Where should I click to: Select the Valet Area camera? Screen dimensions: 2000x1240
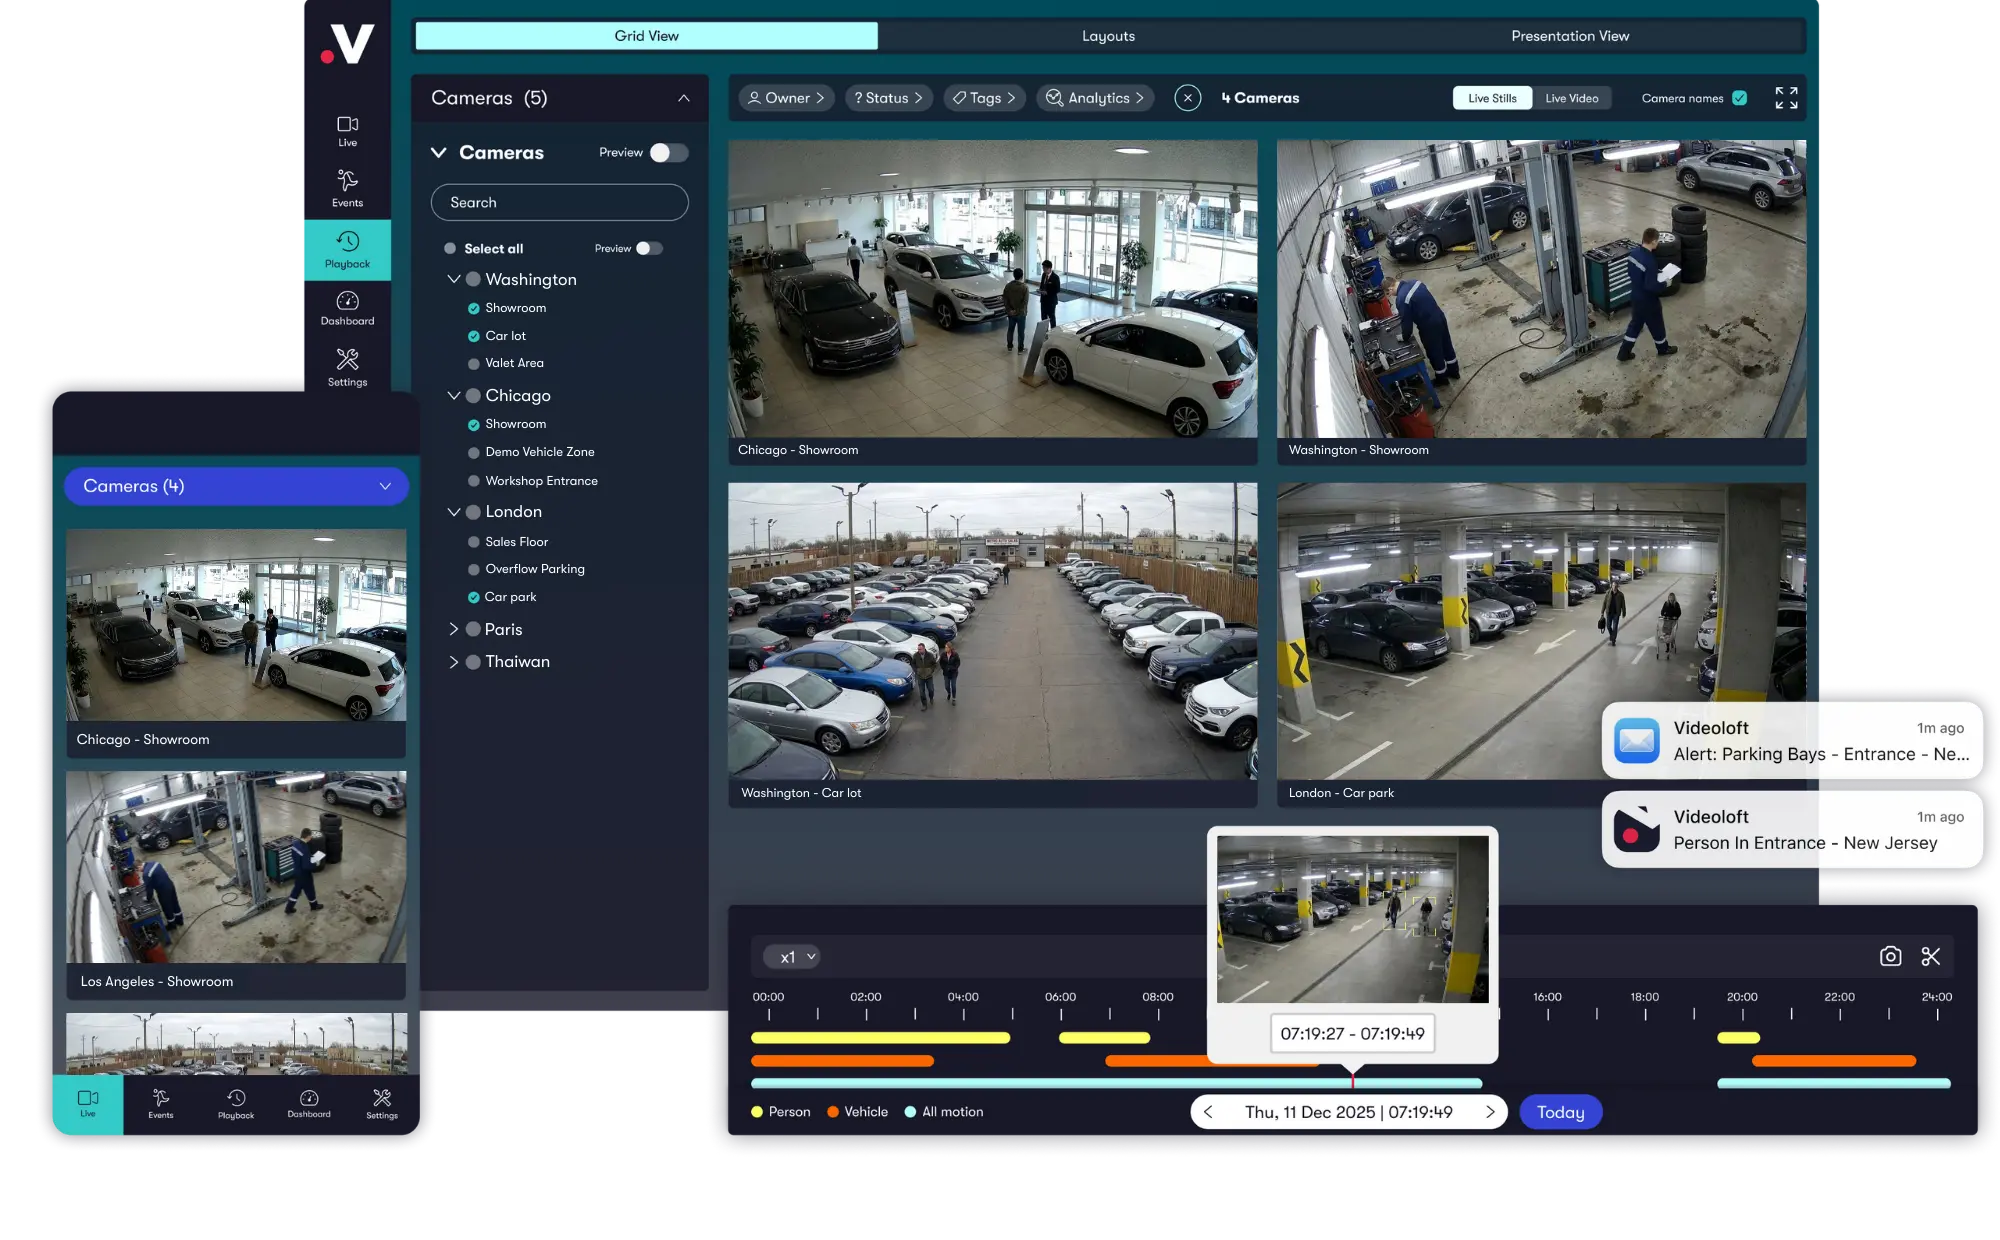[x=474, y=363]
